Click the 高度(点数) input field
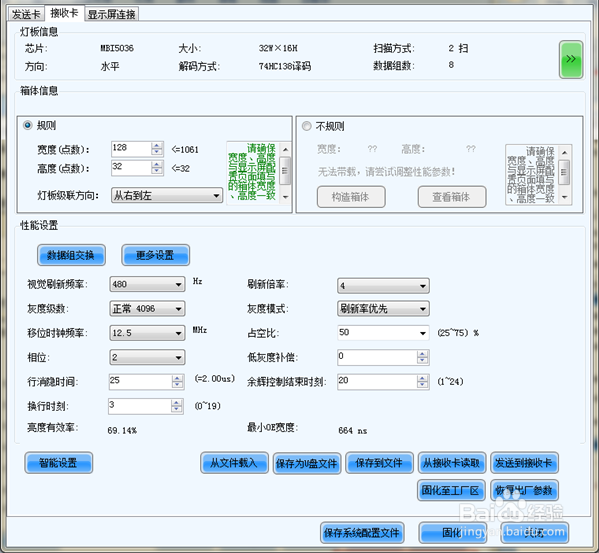 (131, 168)
